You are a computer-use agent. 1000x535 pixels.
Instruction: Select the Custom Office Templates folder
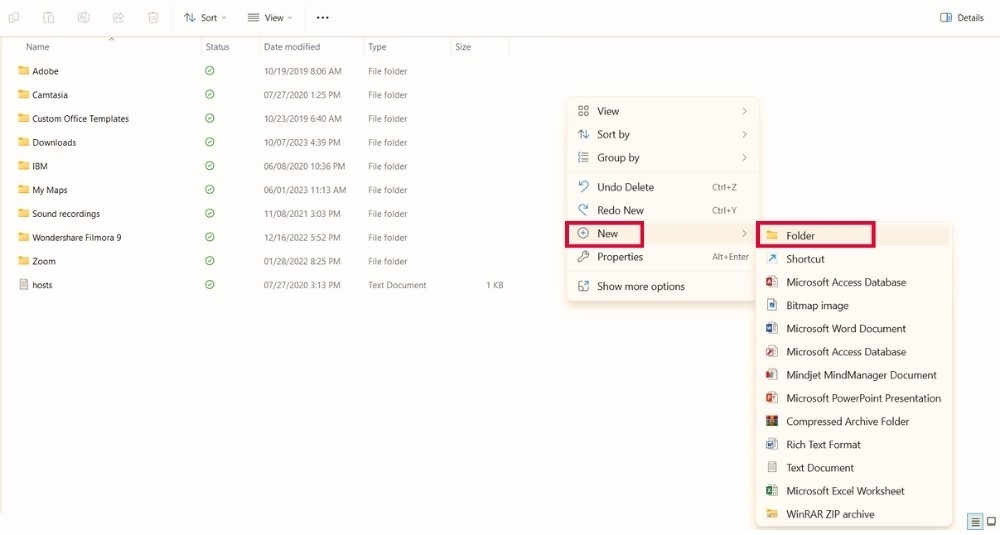[x=73, y=119]
